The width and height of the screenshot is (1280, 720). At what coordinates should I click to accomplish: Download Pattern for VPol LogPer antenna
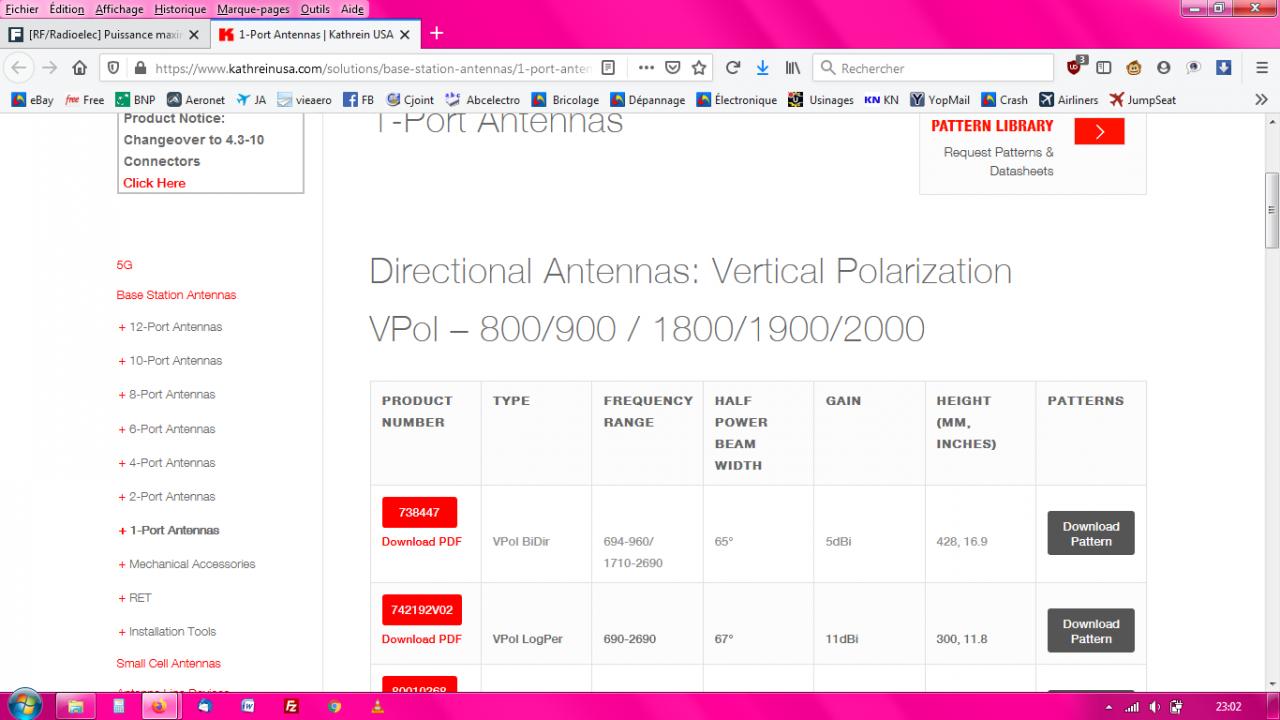1091,631
